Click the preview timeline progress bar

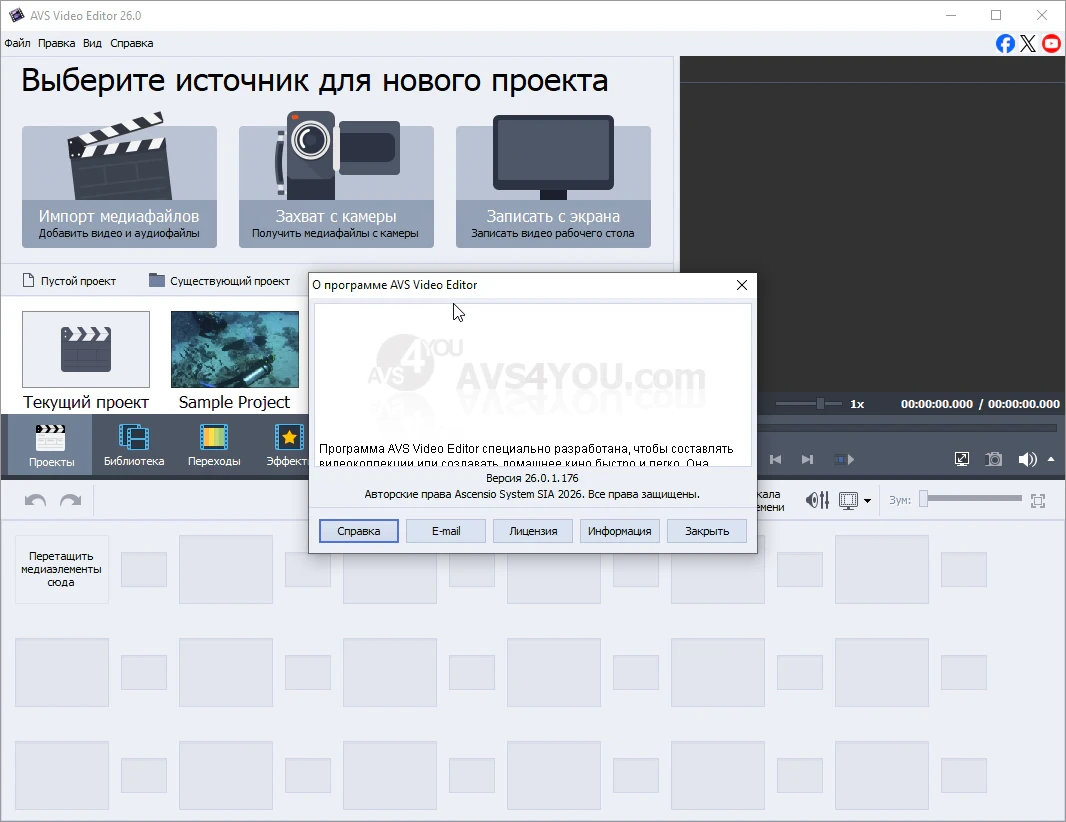tap(907, 428)
